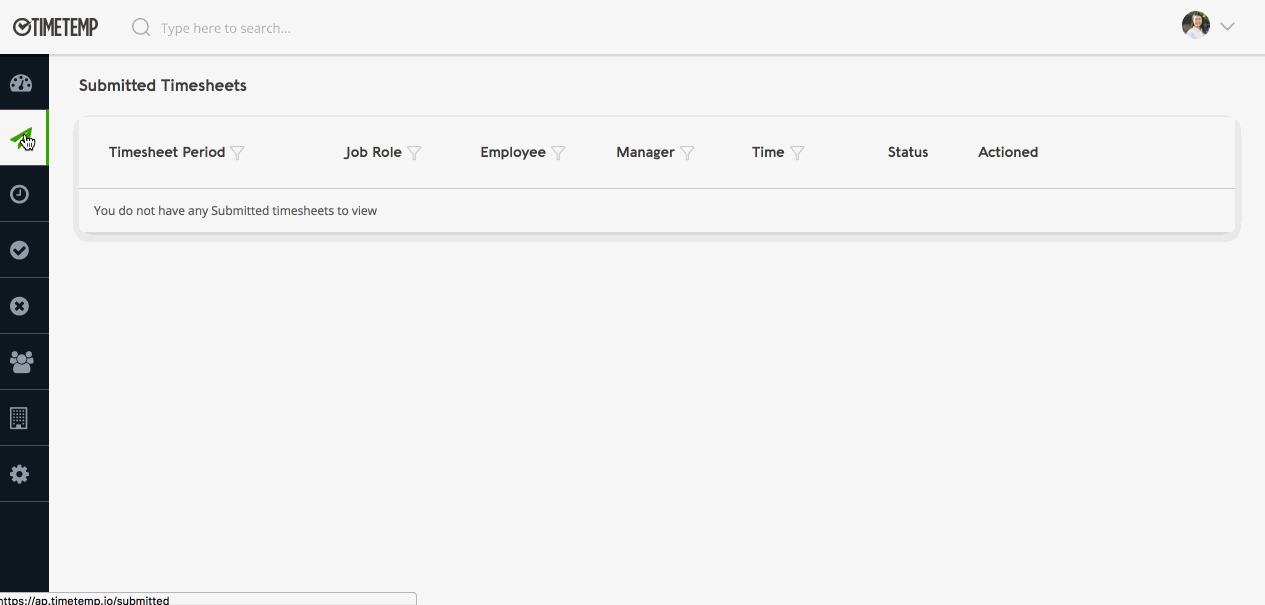The height and width of the screenshot is (605, 1265).
Task: Click the search magnifier icon
Action: (141, 27)
